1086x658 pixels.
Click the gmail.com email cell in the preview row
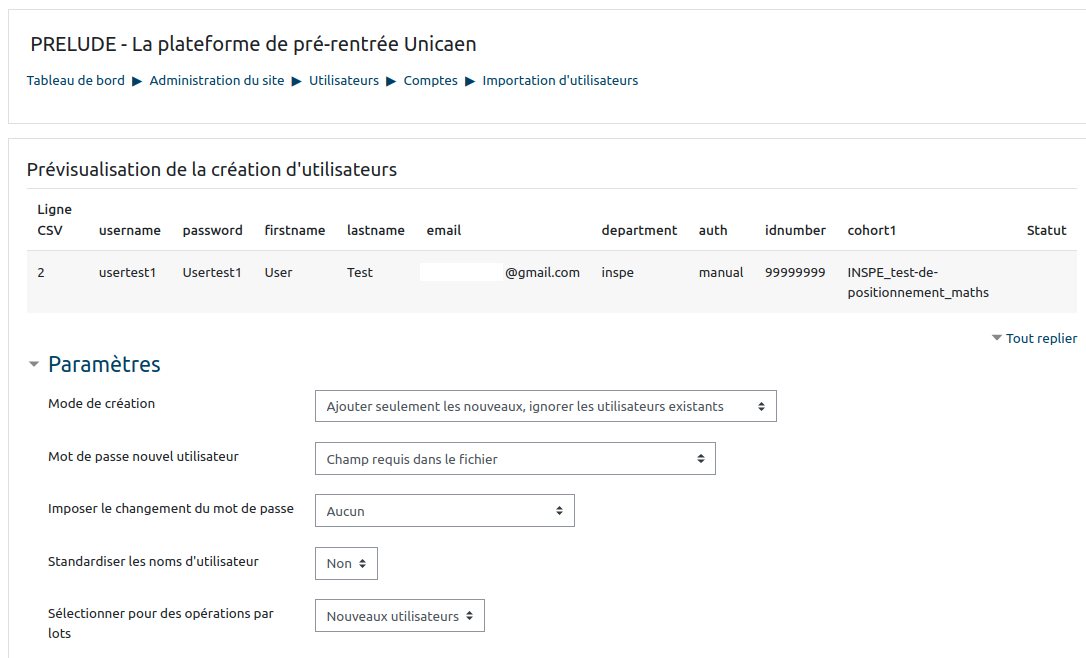tap(542, 272)
